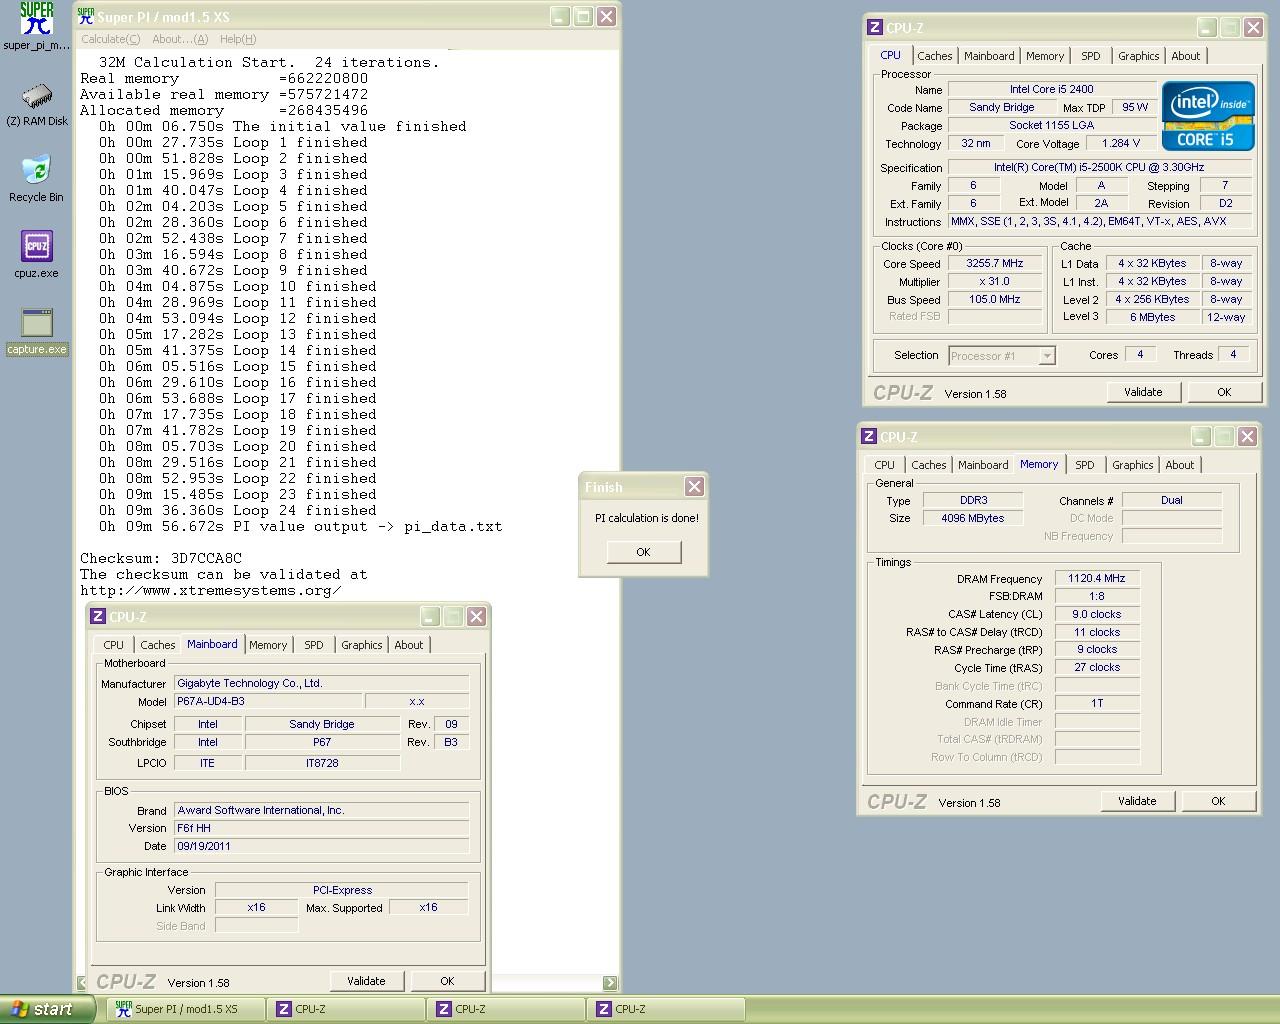Click the Multiplier x 31.0 value
This screenshot has width=1280, height=1024.
(x=994, y=282)
